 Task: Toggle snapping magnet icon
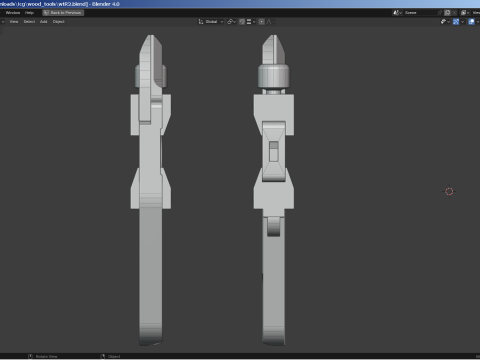point(242,22)
